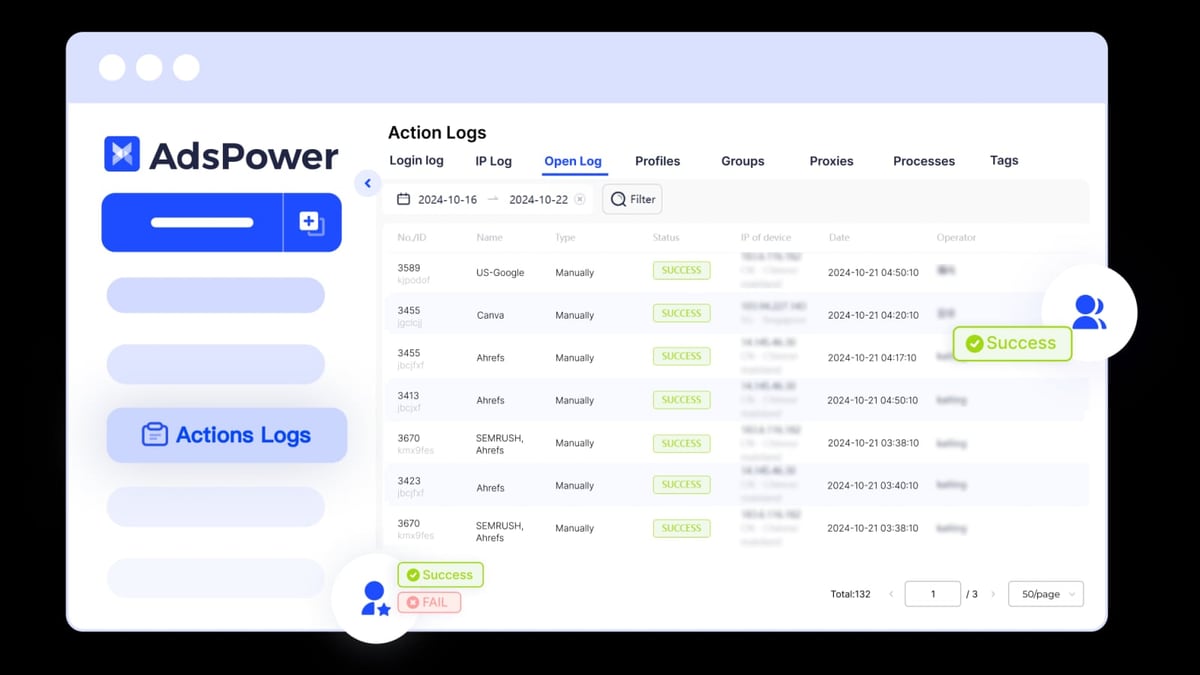Viewport: 1200px width, 675px height.
Task: Click the IP of device column header
Action: tap(765, 238)
